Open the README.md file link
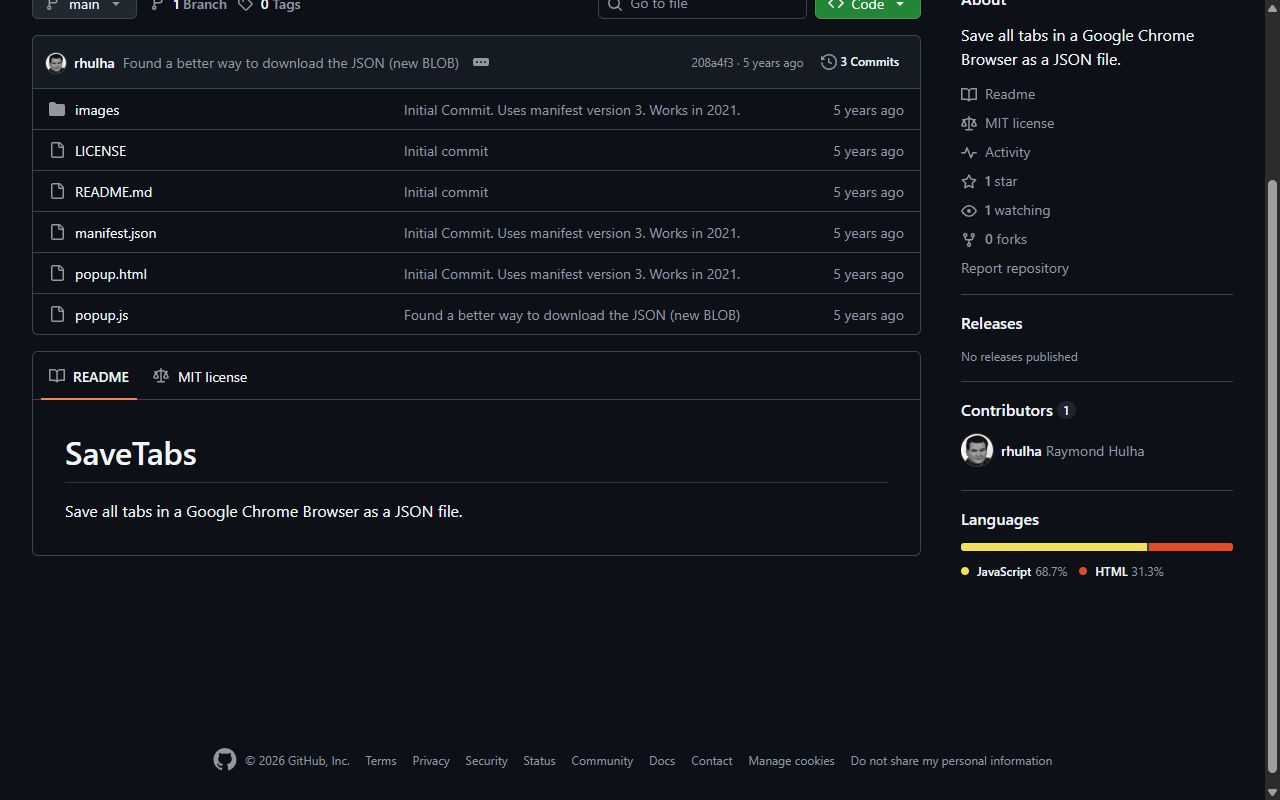The image size is (1280, 800). click(x=113, y=192)
